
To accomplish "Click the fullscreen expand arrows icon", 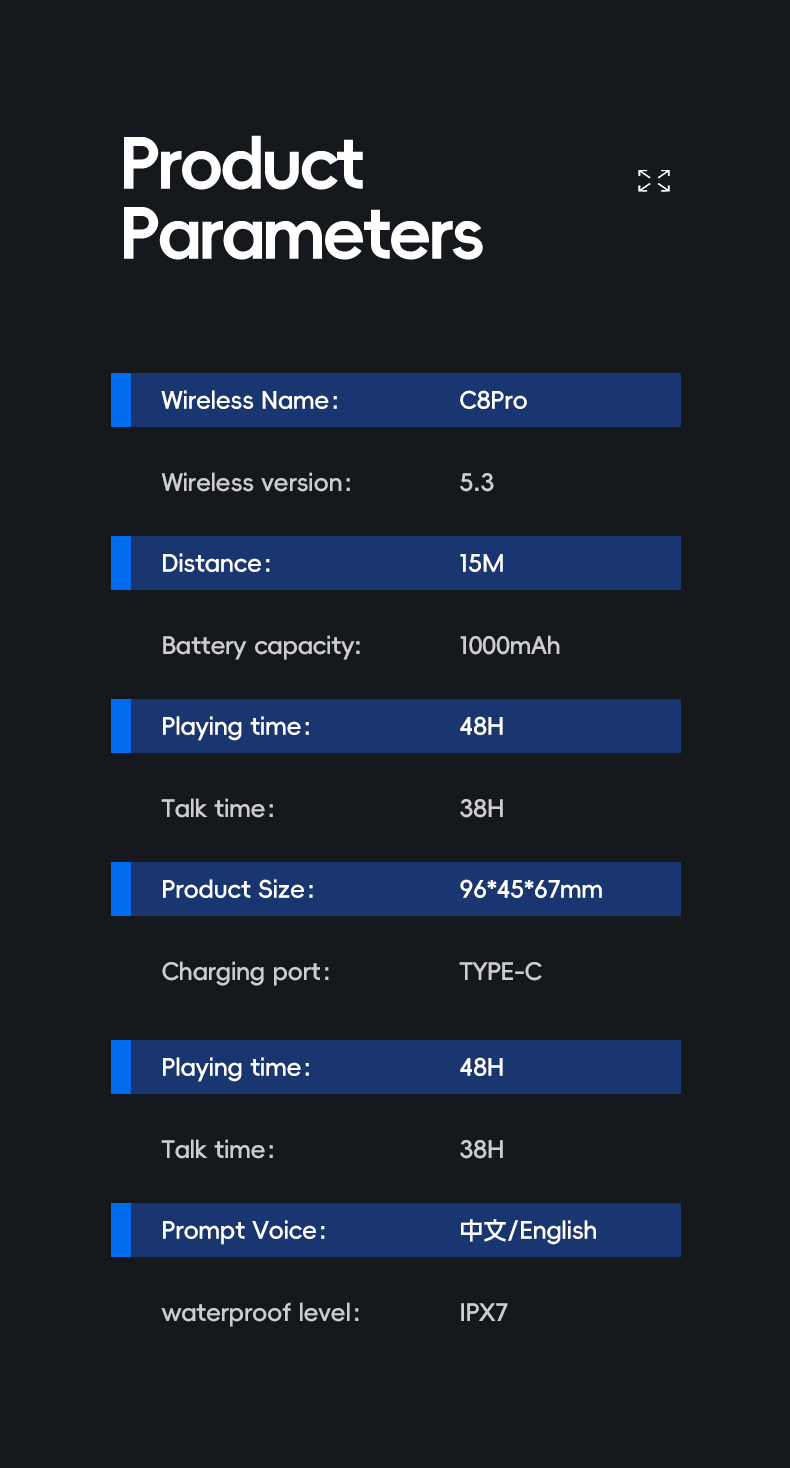I will pos(654,181).
